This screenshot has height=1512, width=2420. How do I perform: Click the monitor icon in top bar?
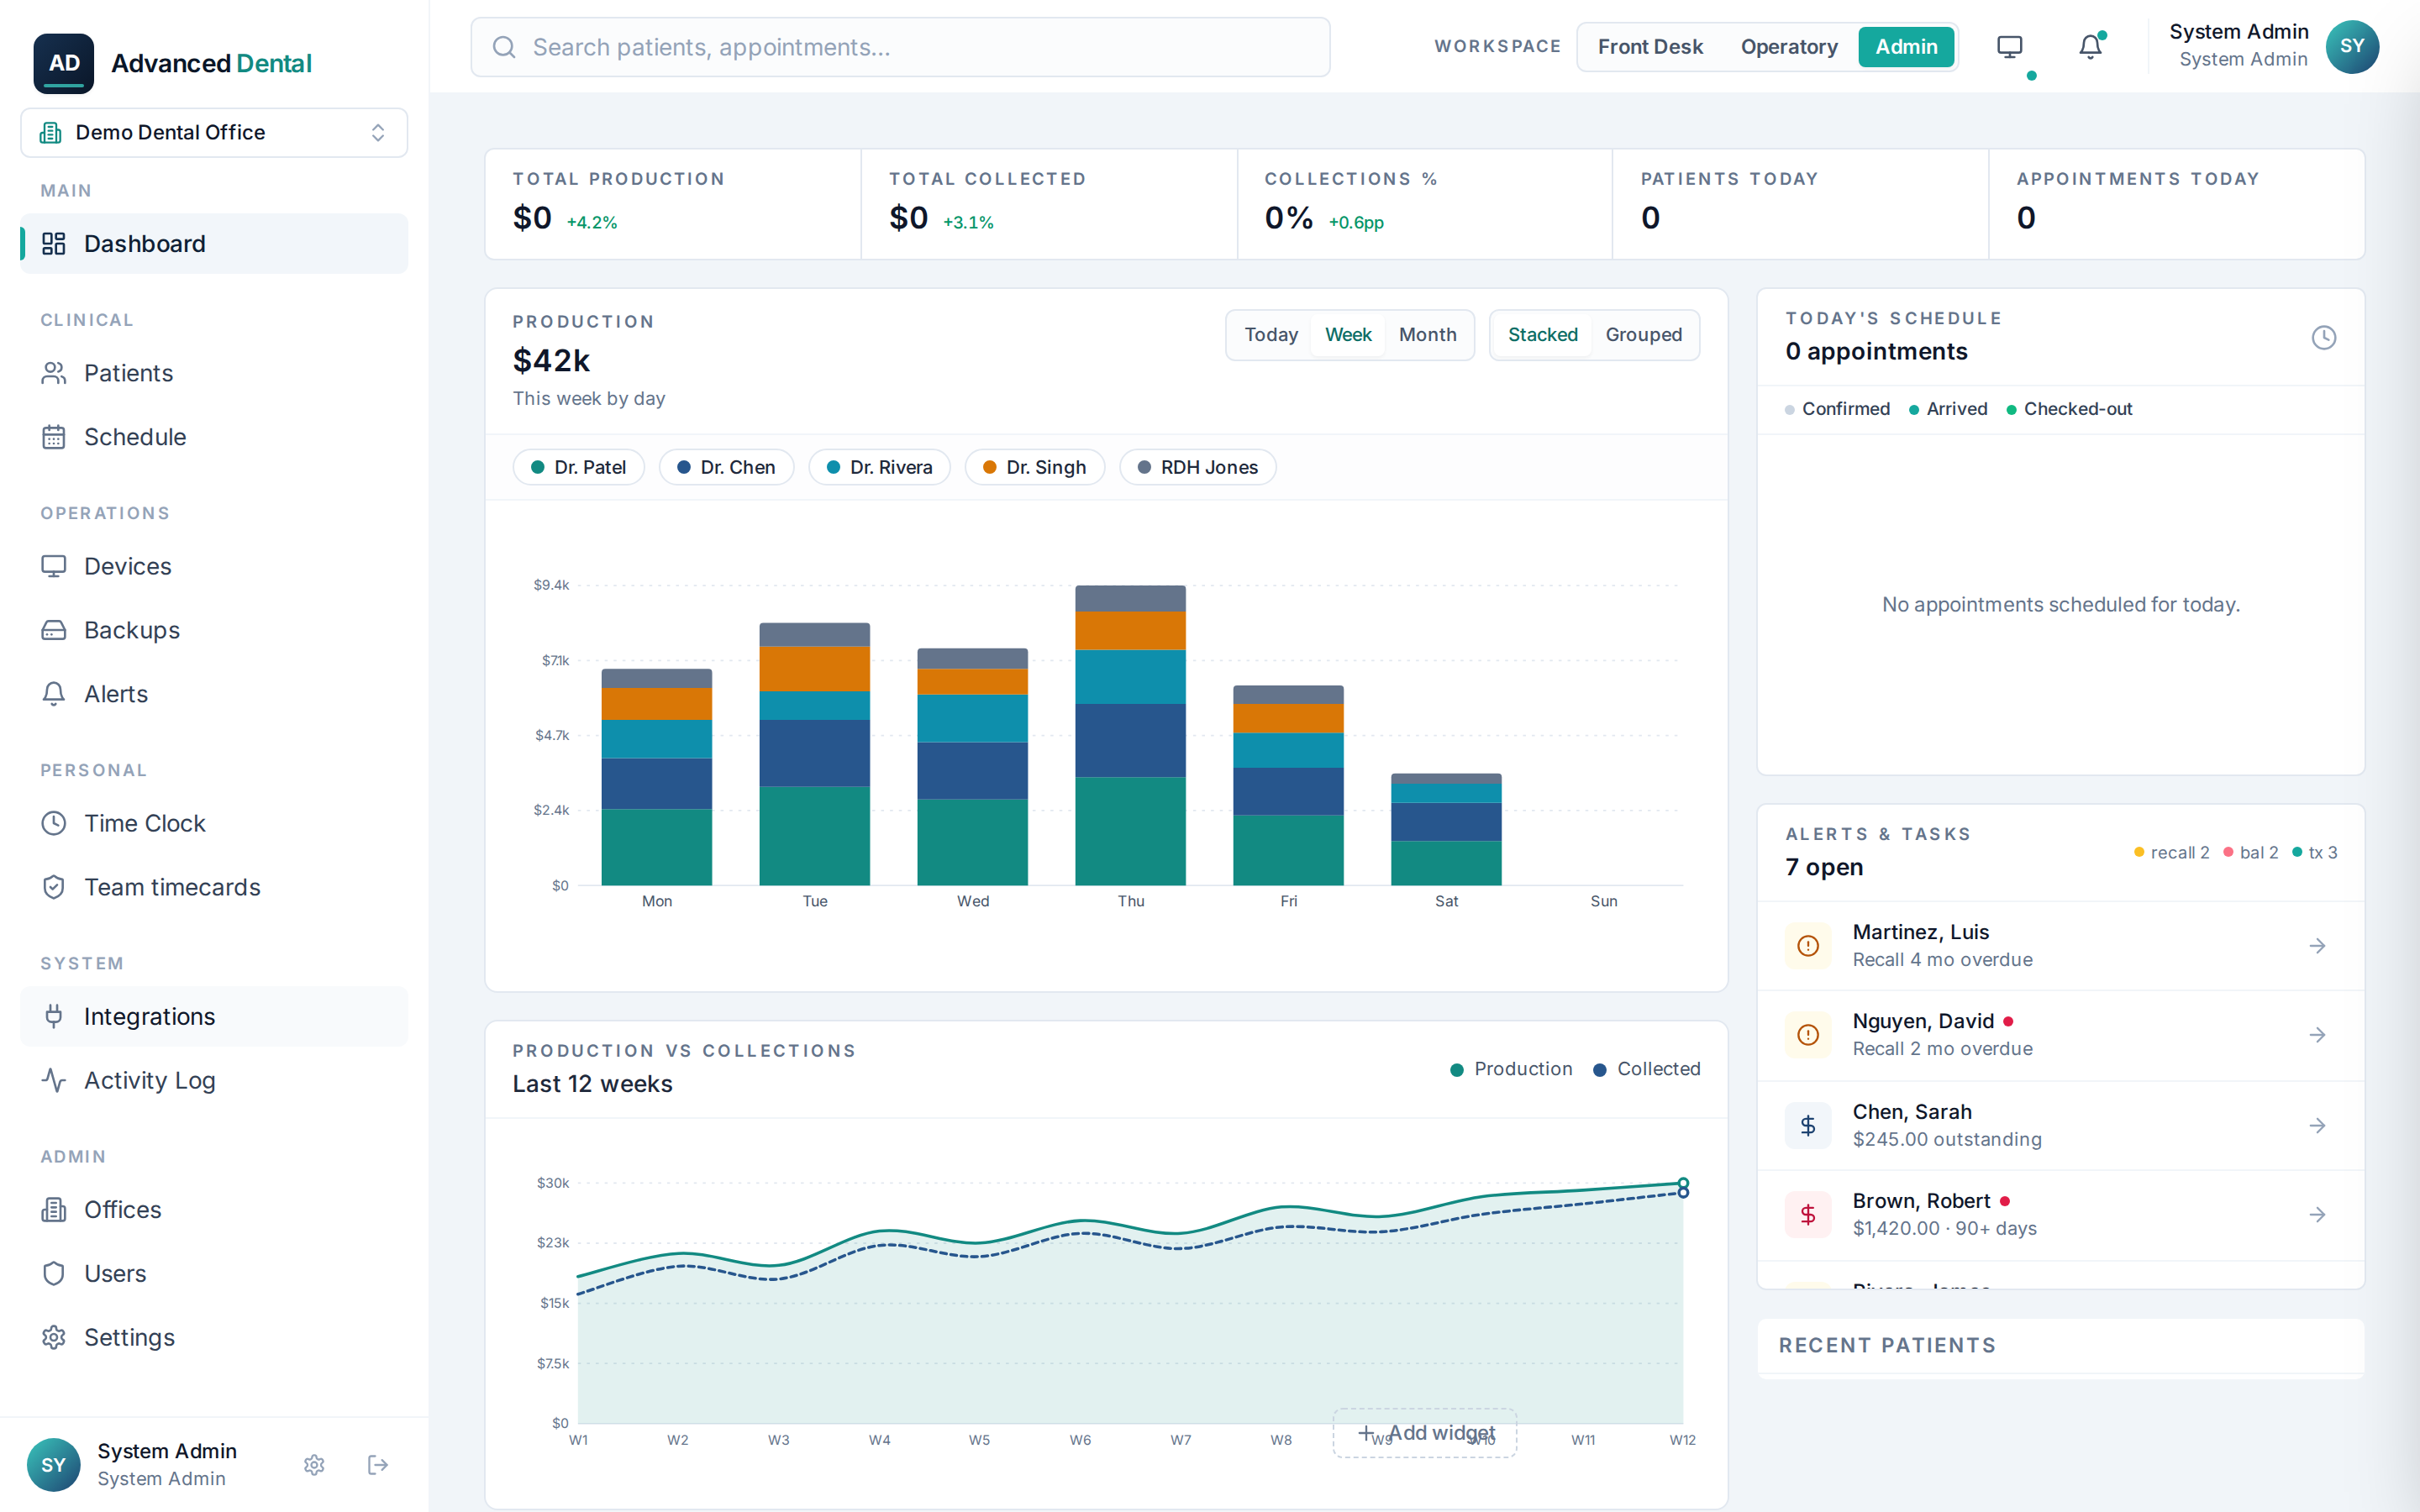pyautogui.click(x=2010, y=47)
